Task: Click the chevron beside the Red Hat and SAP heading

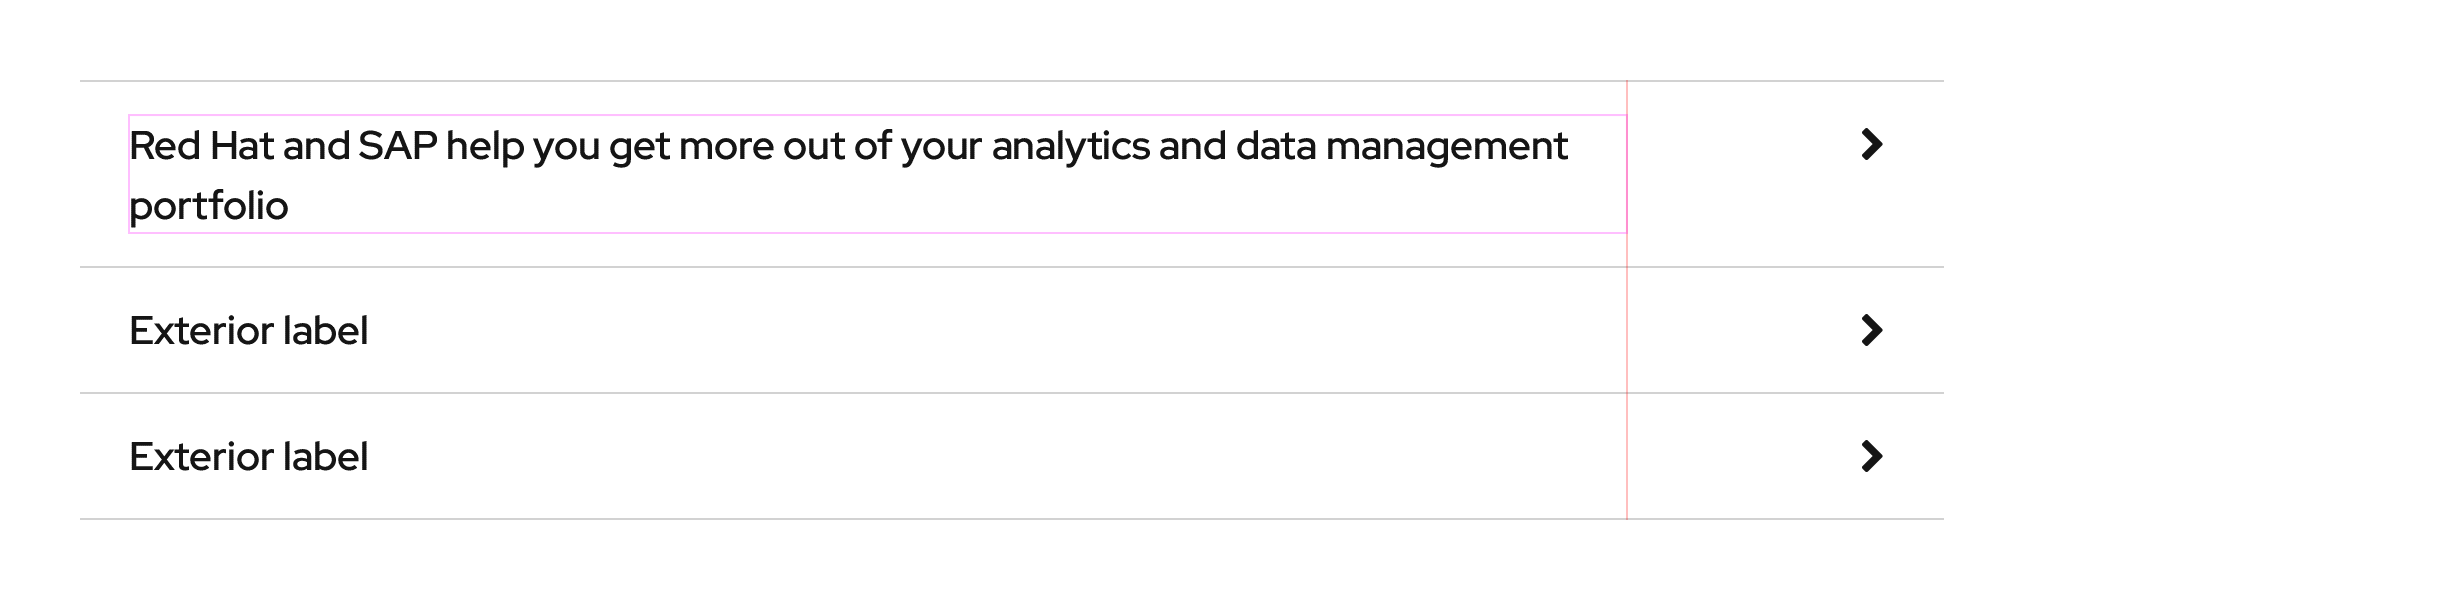Action: 1871,145
